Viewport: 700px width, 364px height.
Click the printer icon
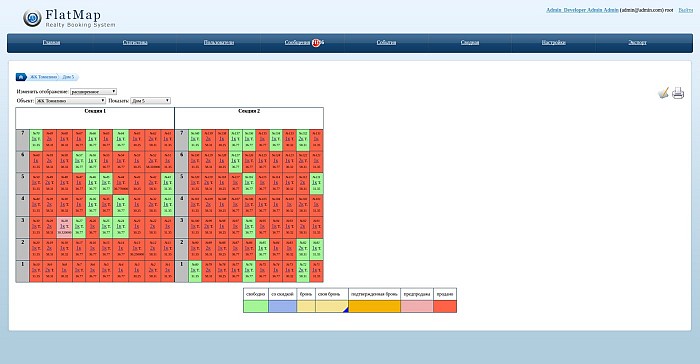point(678,93)
